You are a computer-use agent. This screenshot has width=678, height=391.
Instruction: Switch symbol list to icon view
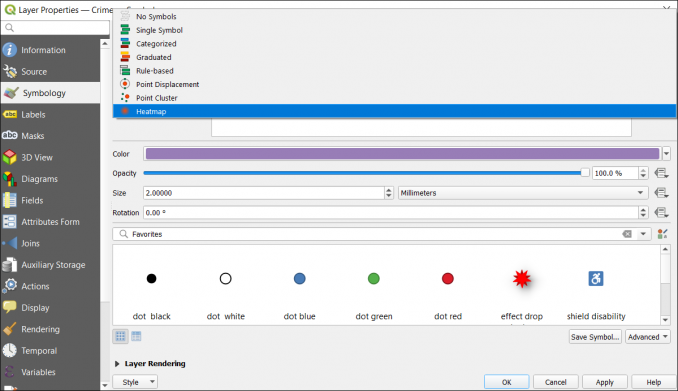pyautogui.click(x=120, y=336)
